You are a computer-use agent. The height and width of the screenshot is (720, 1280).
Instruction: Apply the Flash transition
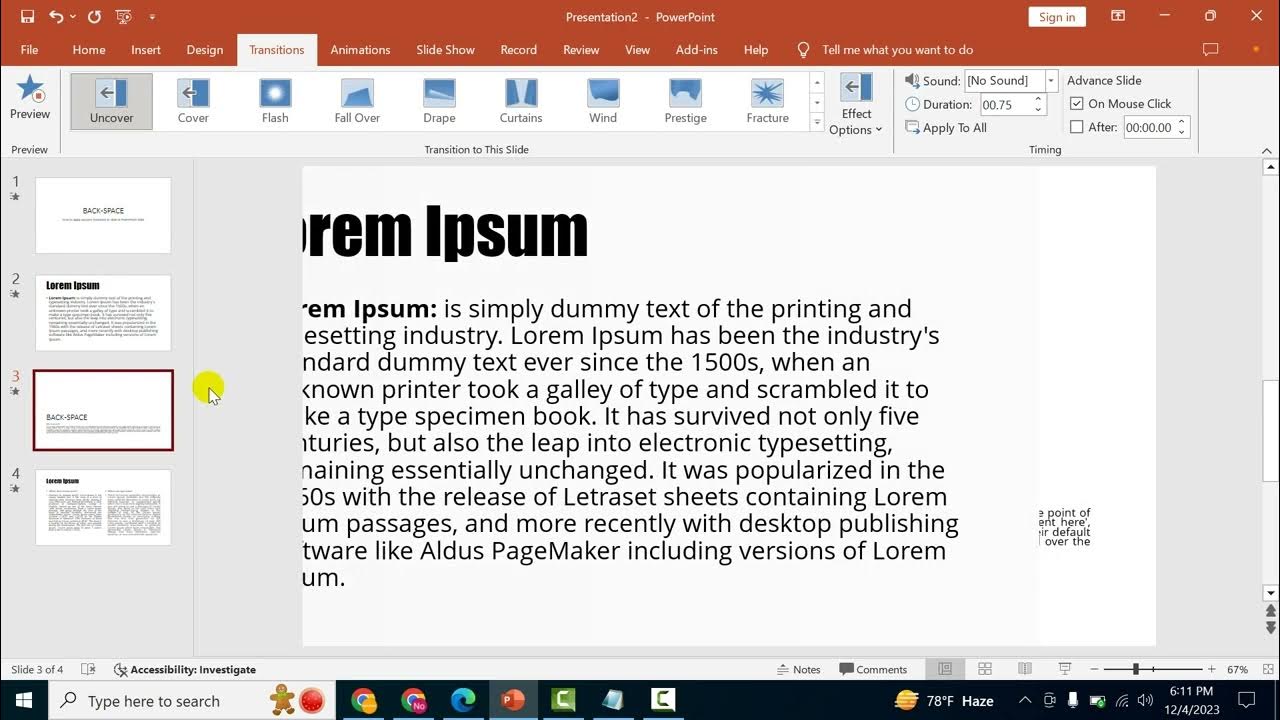pyautogui.click(x=275, y=101)
